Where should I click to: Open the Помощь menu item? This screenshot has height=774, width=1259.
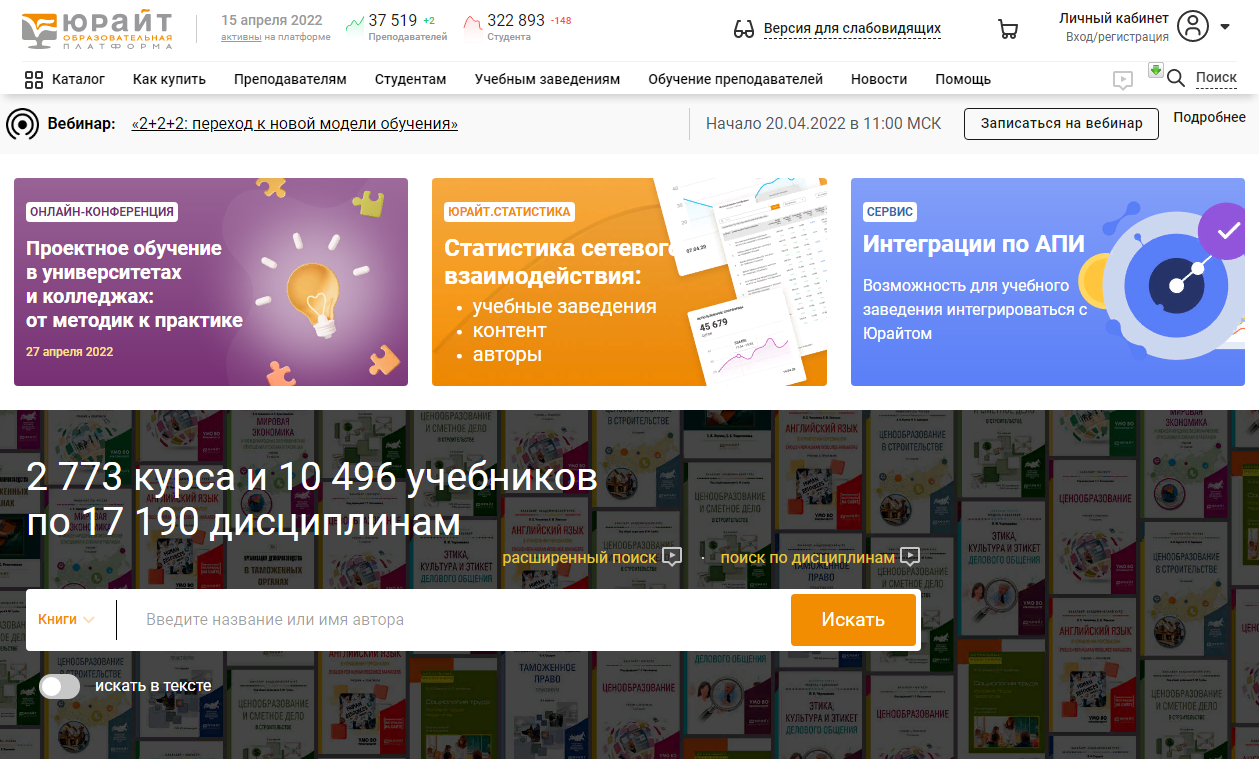click(963, 80)
